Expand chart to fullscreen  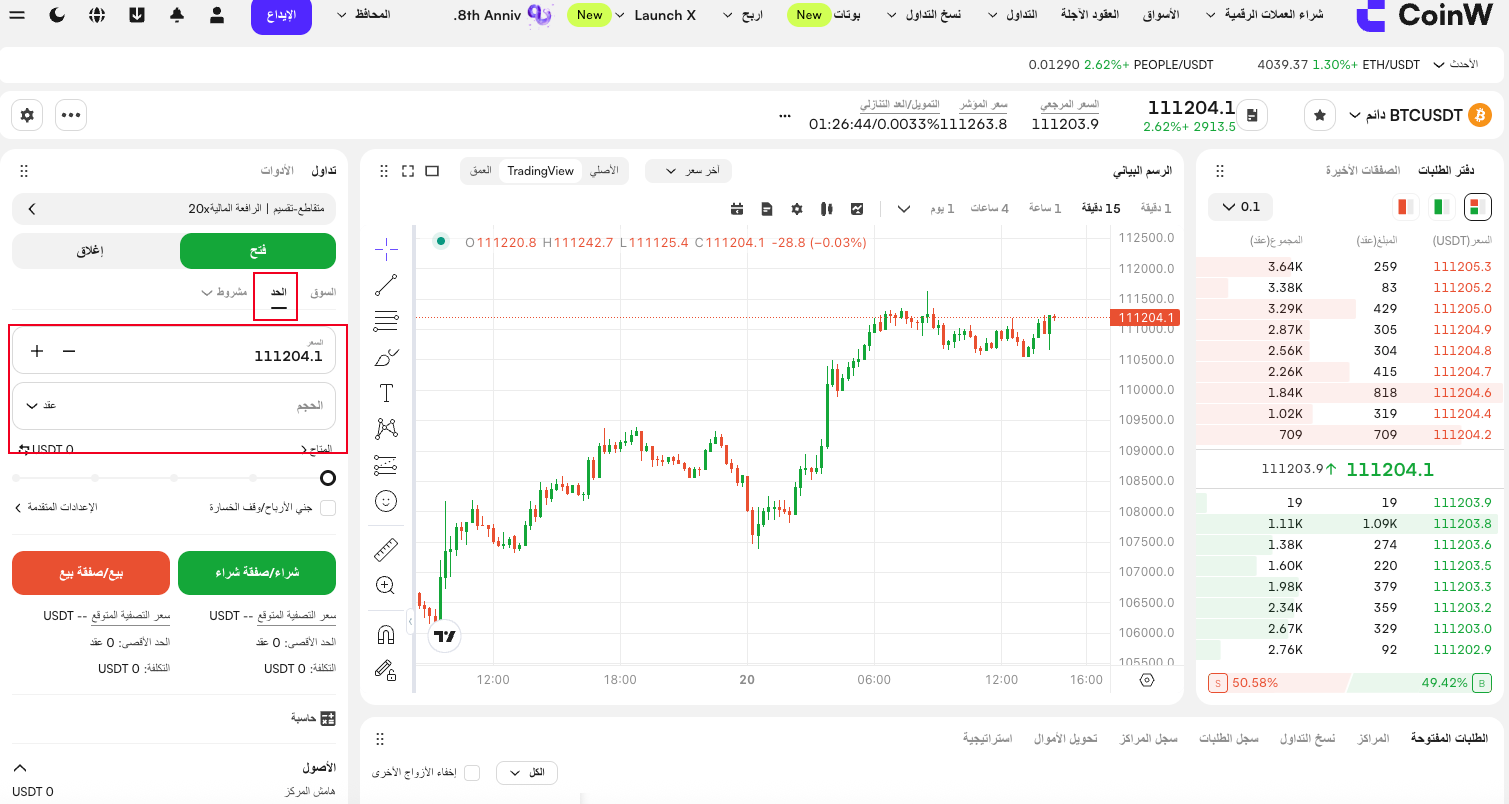[408, 171]
